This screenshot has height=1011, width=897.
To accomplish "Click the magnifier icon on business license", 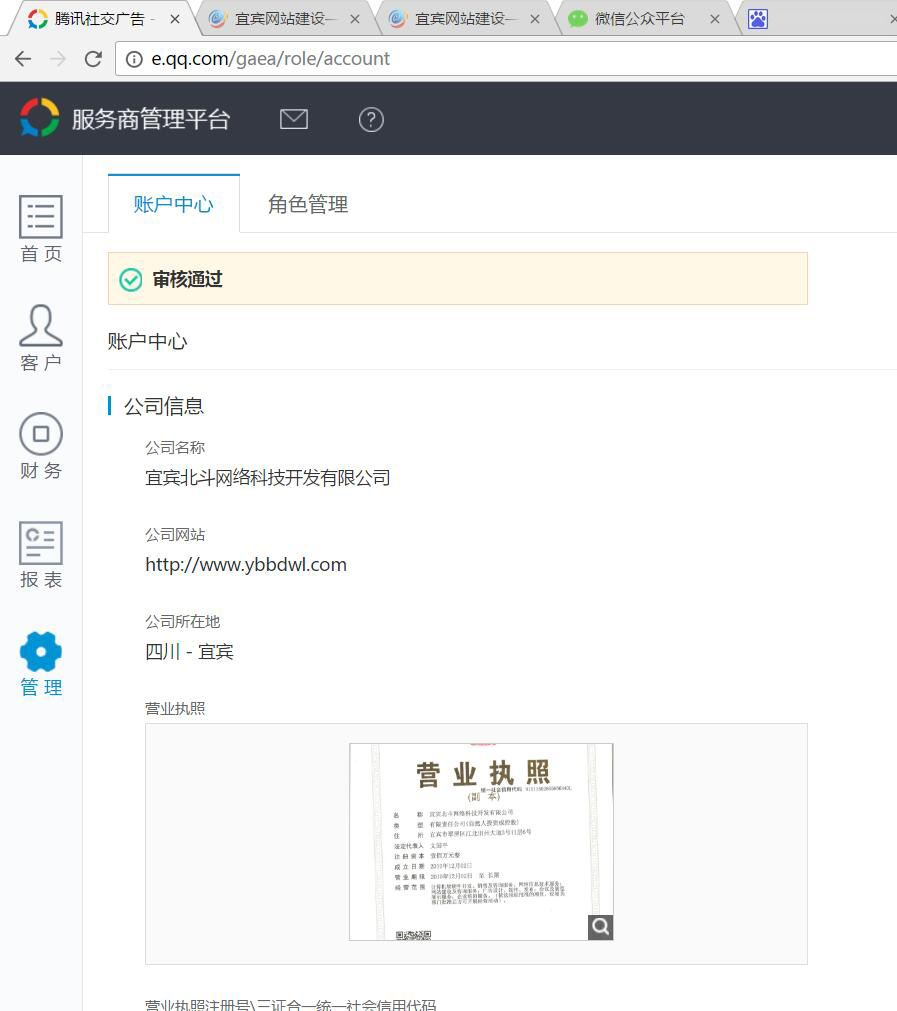I will coord(600,927).
